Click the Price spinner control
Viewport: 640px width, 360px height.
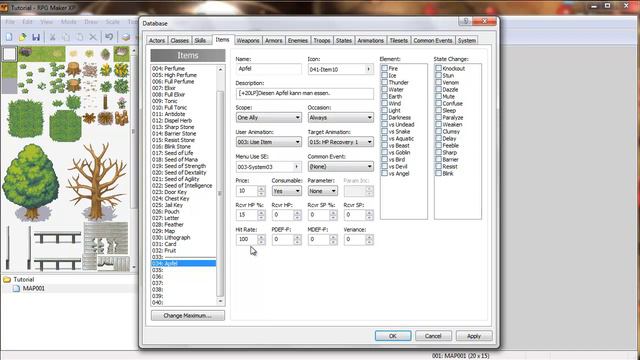coord(261,191)
